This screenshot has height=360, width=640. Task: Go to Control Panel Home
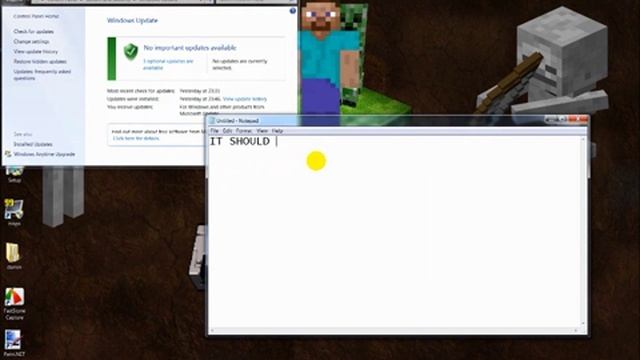click(36, 16)
